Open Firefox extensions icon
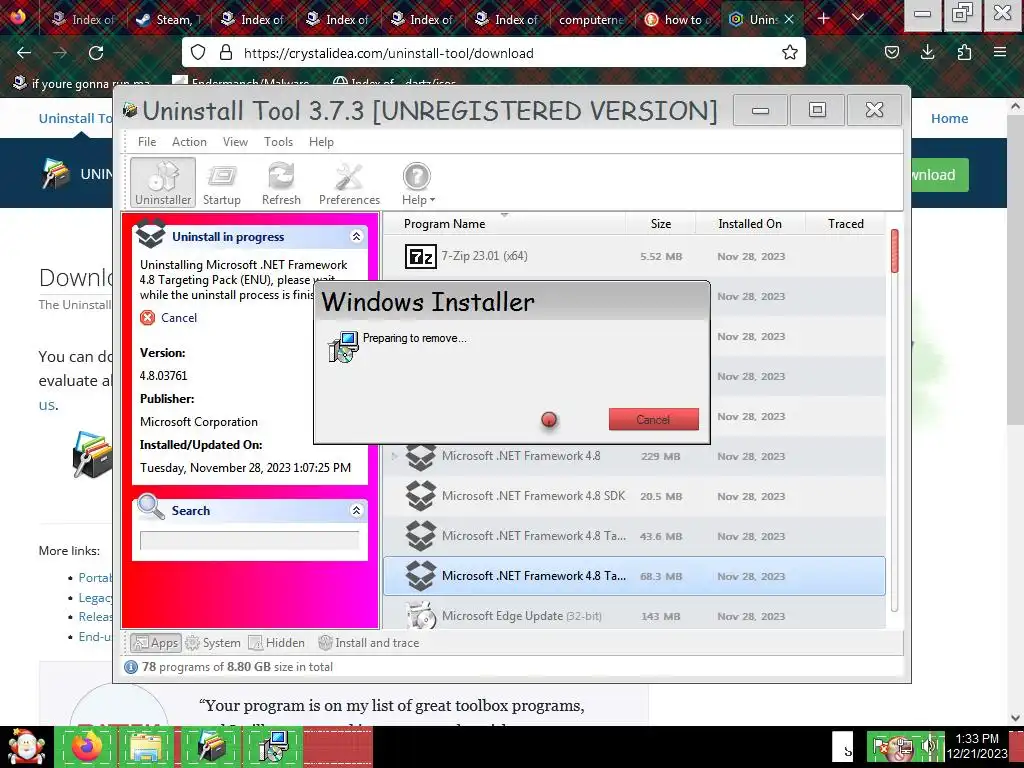The width and height of the screenshot is (1024, 768). [964, 52]
